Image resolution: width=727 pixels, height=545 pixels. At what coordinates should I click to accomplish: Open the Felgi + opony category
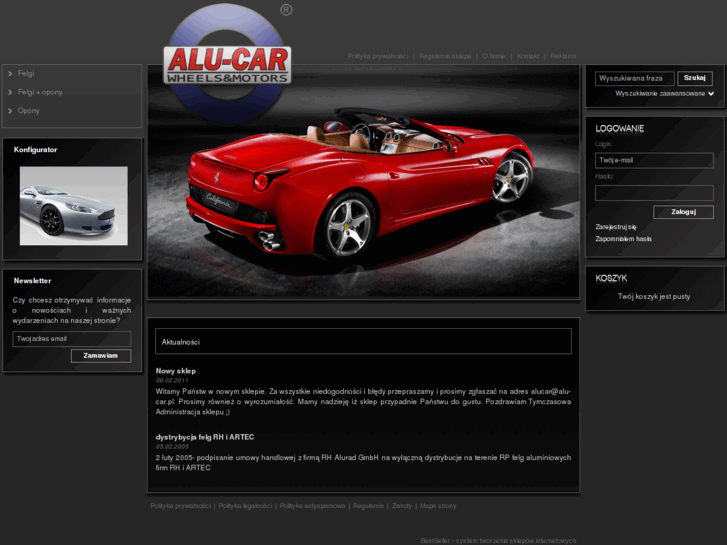[40, 92]
